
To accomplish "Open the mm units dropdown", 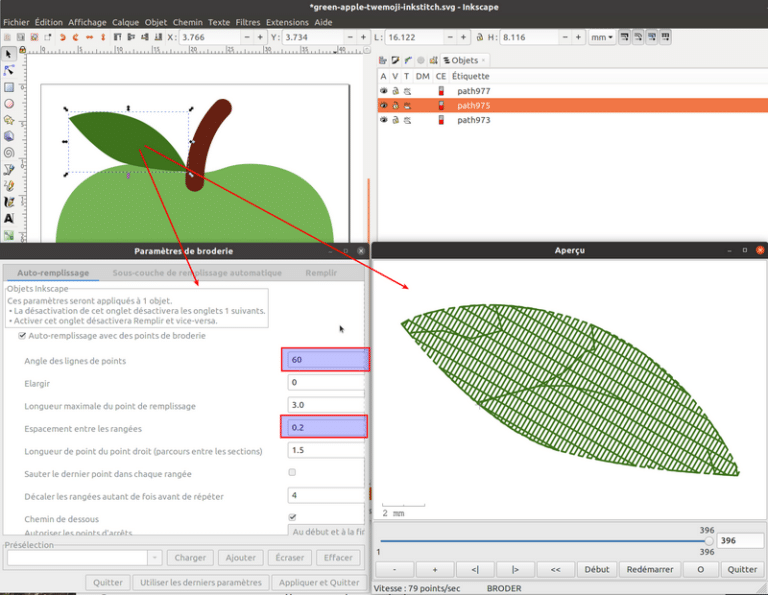I will [x=602, y=37].
